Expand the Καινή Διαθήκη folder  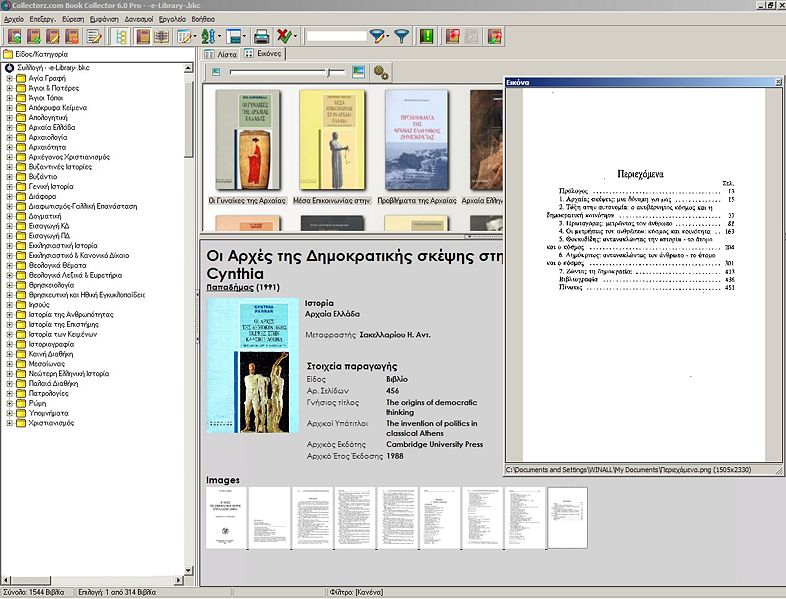[9, 354]
